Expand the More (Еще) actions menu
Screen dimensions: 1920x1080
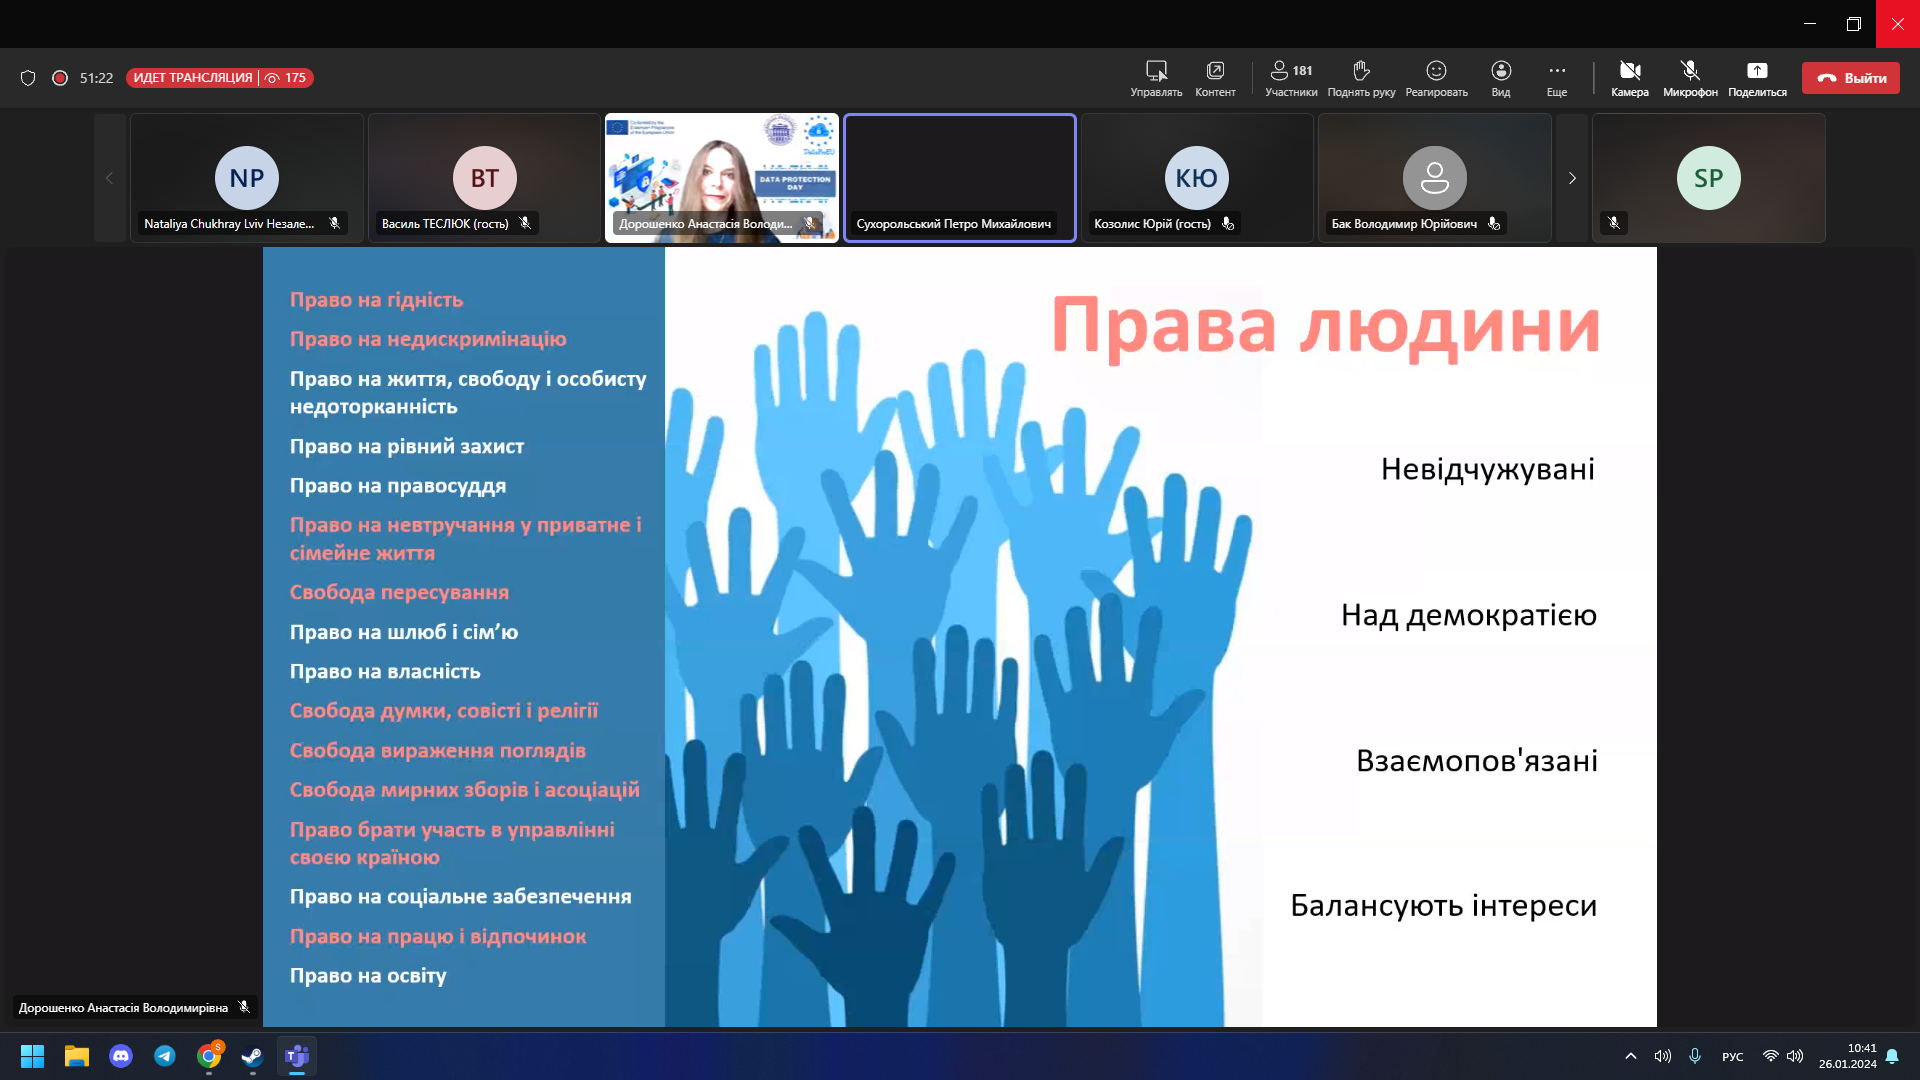point(1557,78)
